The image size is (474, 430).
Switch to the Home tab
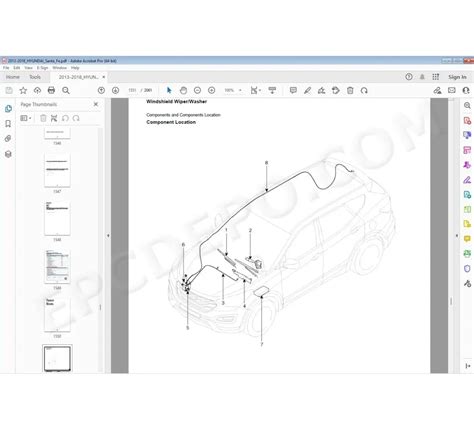click(13, 77)
